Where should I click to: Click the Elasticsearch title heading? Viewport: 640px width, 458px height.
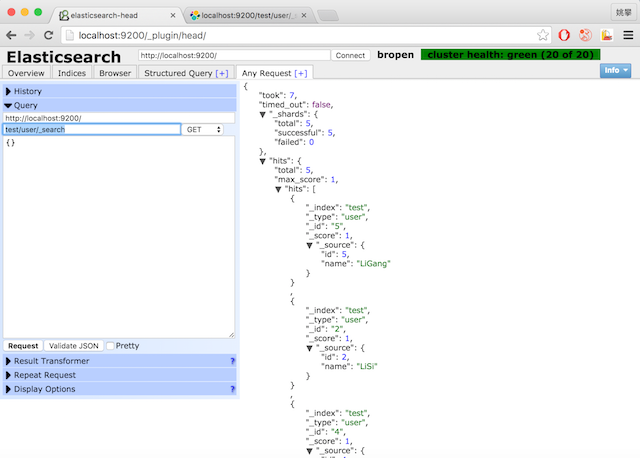[x=64, y=57]
